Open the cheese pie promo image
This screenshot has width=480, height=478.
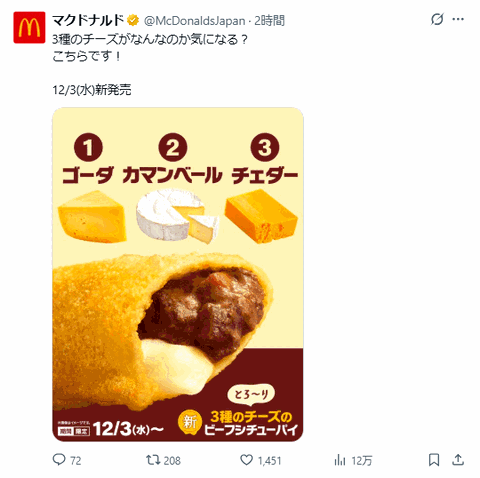click(178, 274)
